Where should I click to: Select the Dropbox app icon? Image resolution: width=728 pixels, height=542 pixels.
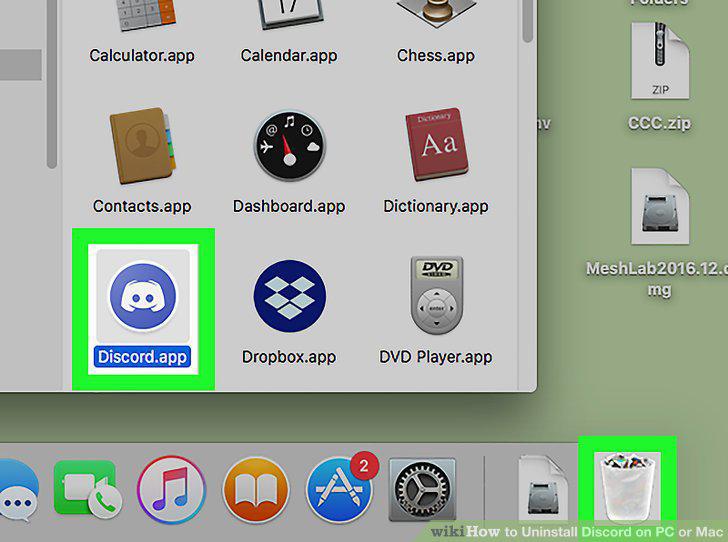click(x=290, y=296)
